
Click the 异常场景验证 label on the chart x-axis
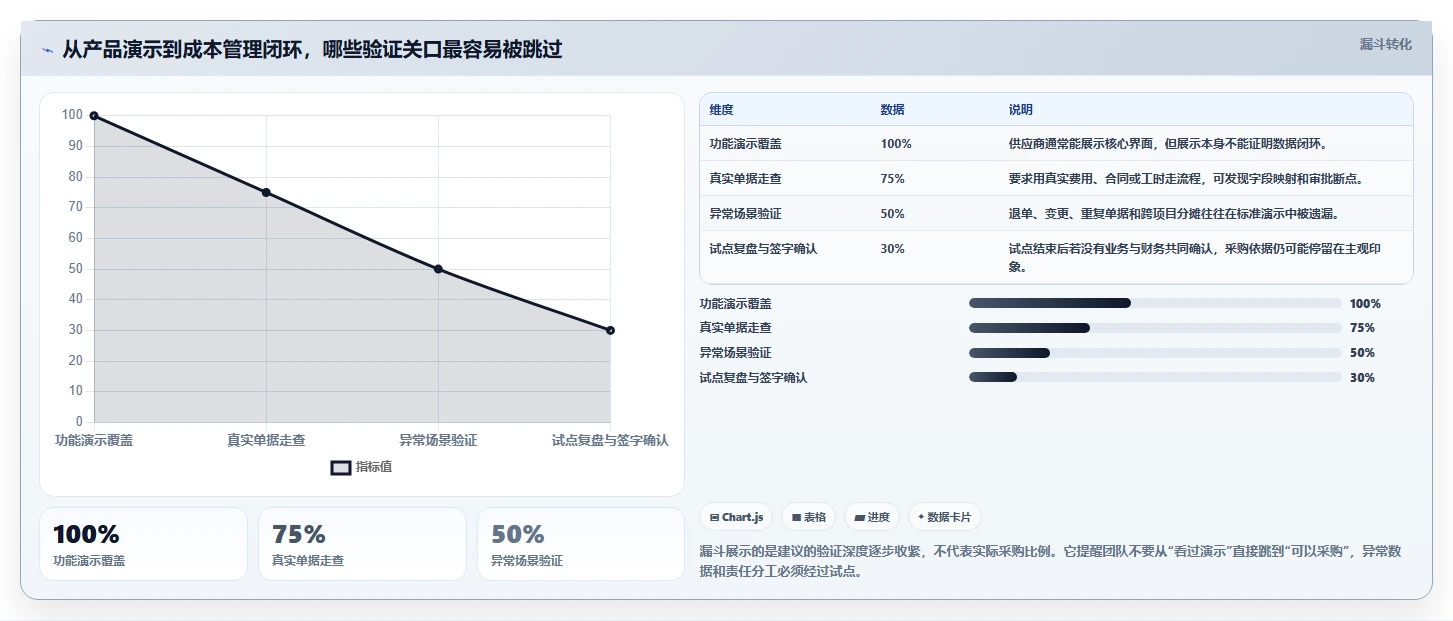coord(438,440)
